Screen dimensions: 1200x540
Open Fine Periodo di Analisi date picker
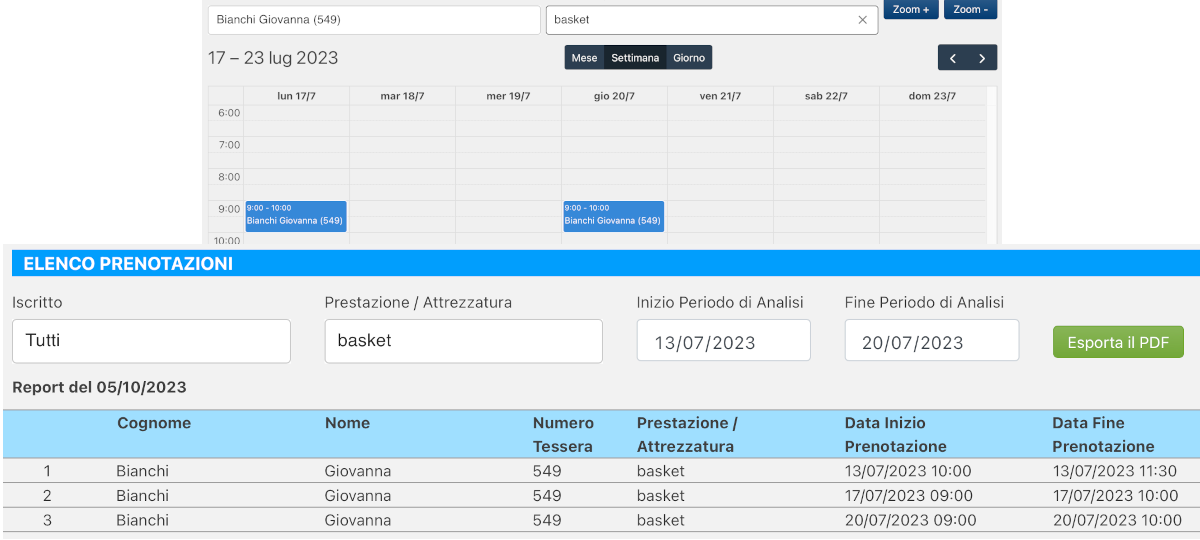coord(931,342)
